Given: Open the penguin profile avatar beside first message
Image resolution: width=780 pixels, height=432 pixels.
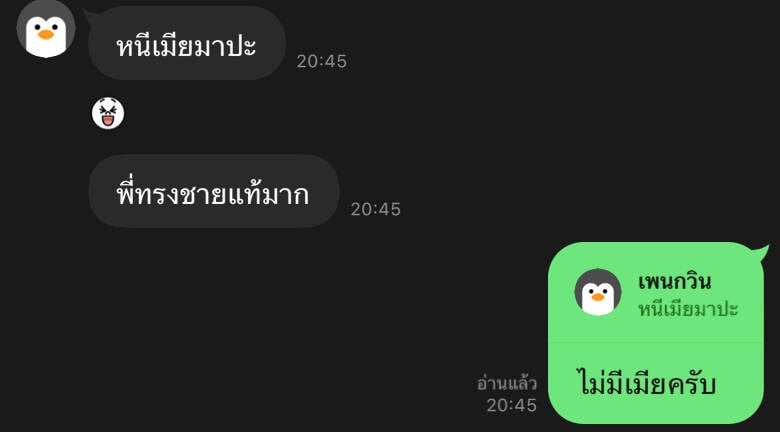Looking at the screenshot, I should [x=46, y=29].
